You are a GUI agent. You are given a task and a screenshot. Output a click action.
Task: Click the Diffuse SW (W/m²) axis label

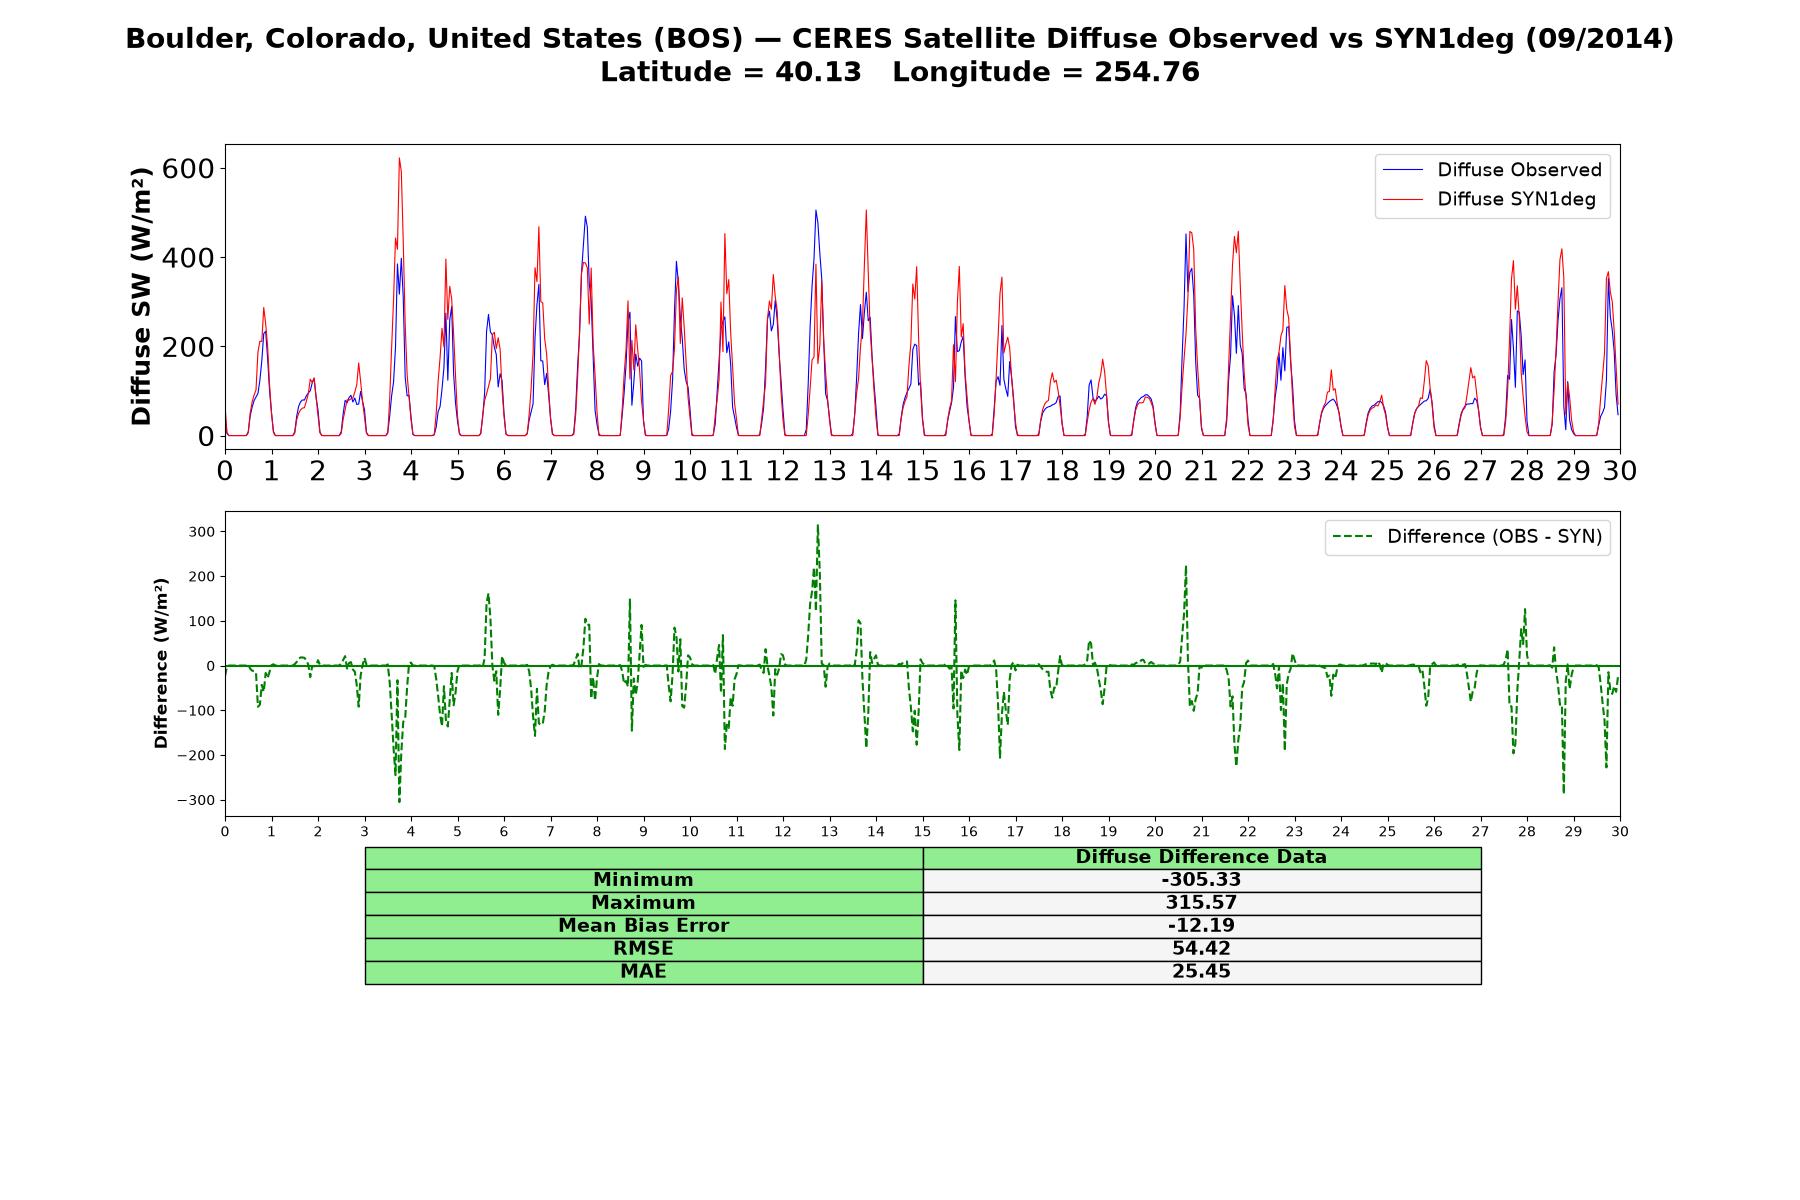click(x=142, y=297)
